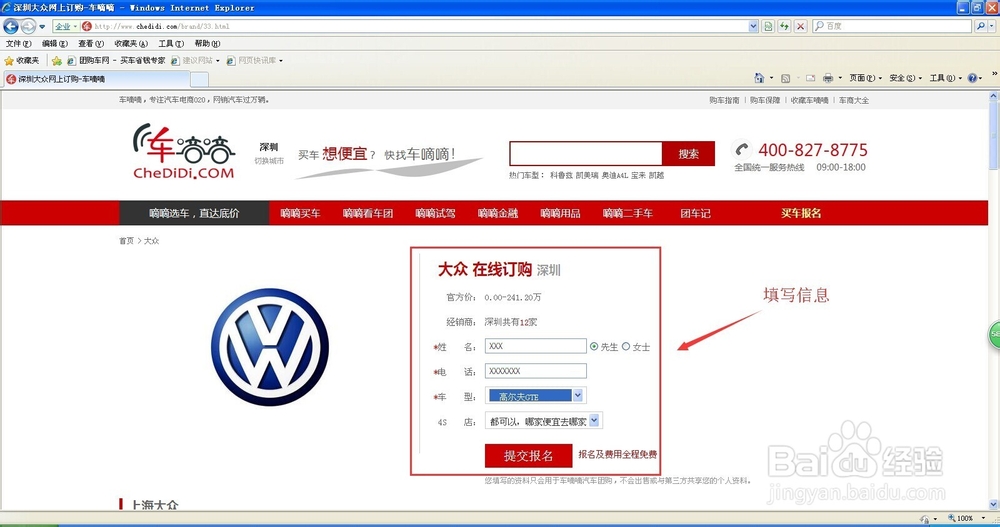Open the 查看(V) menu
The image size is (1000, 527).
(x=91, y=43)
